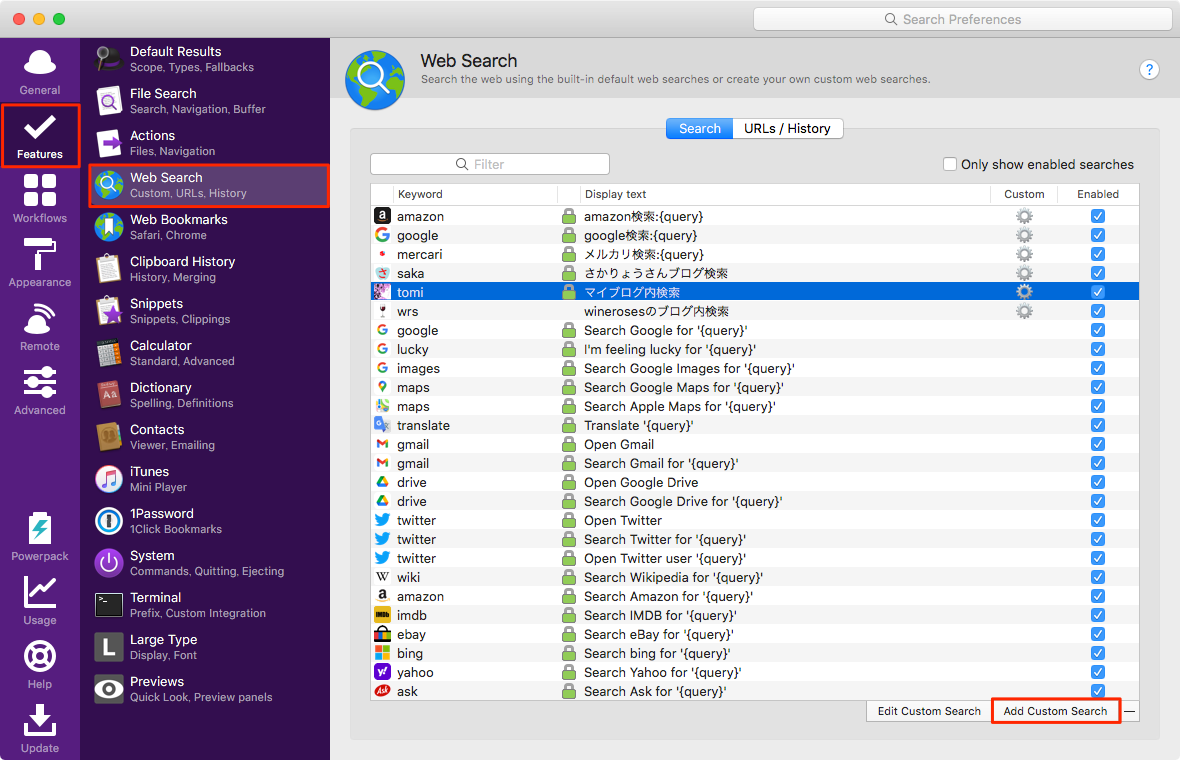
Task: Select the saka keyword row
Action: [x=755, y=273]
